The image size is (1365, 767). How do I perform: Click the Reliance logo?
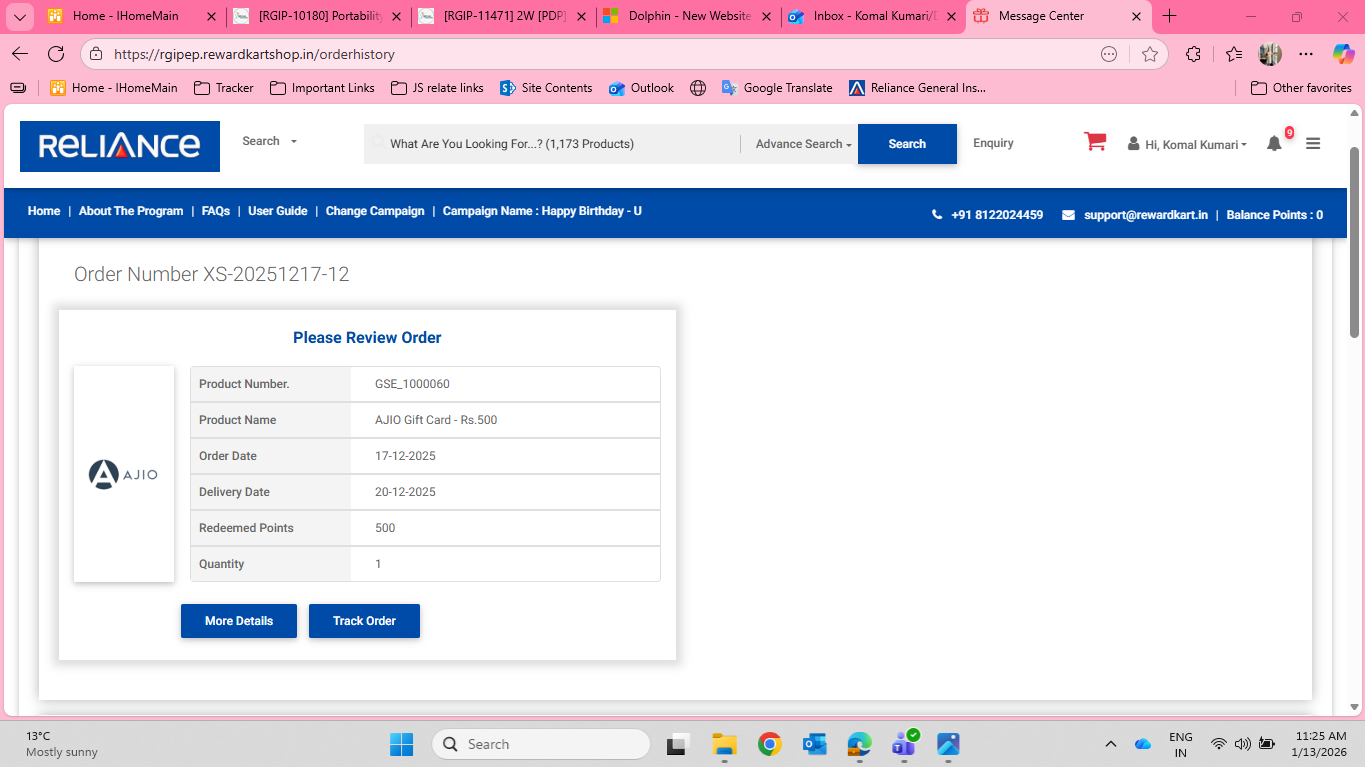pyautogui.click(x=120, y=146)
